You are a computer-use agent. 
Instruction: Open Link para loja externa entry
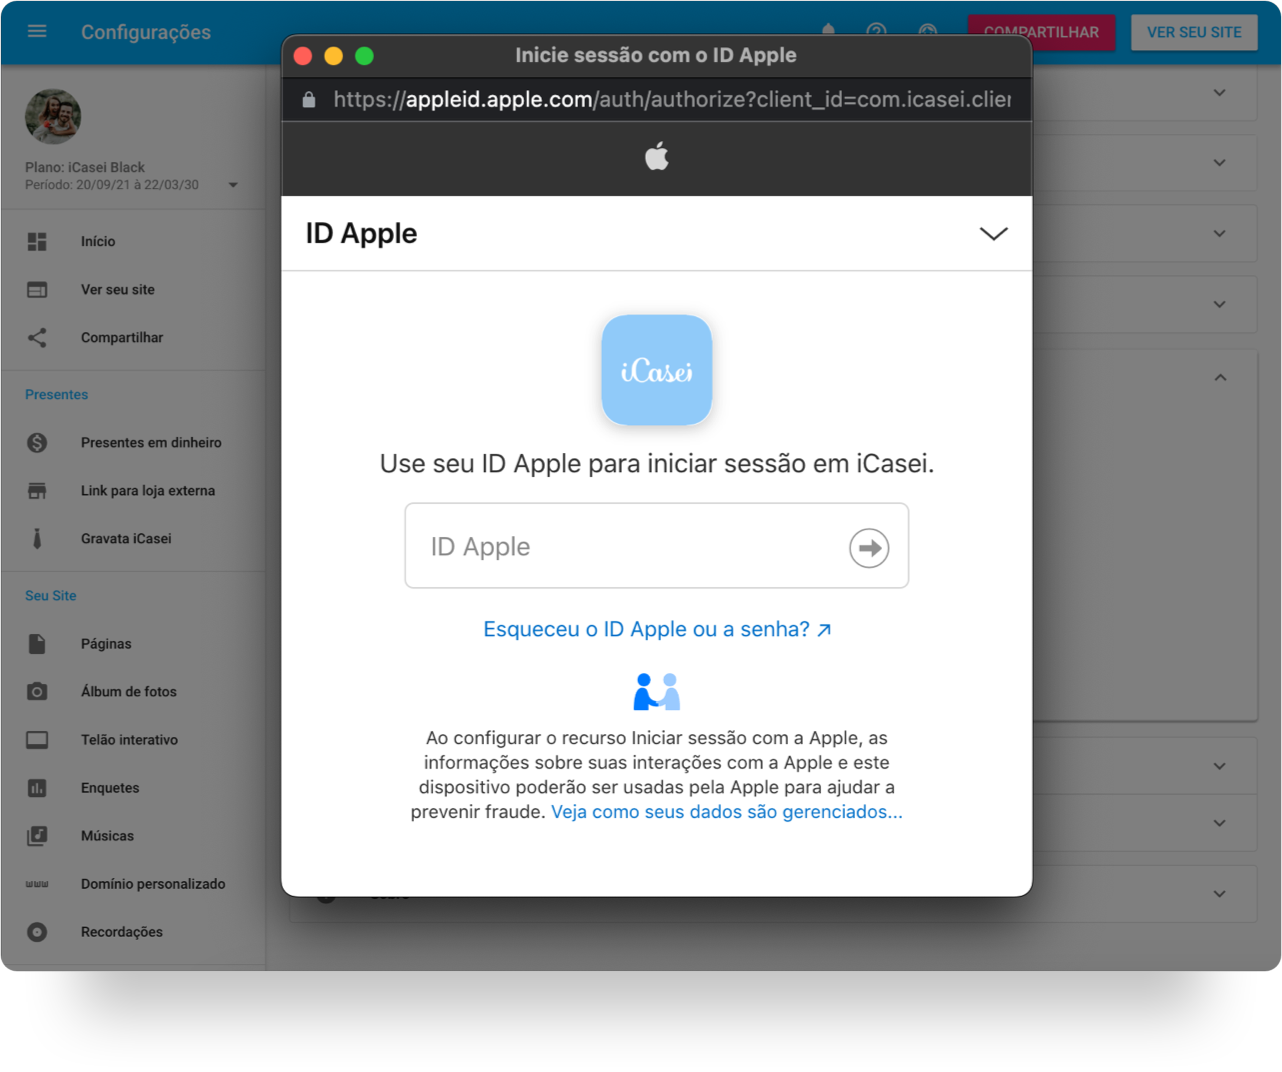click(x=148, y=491)
